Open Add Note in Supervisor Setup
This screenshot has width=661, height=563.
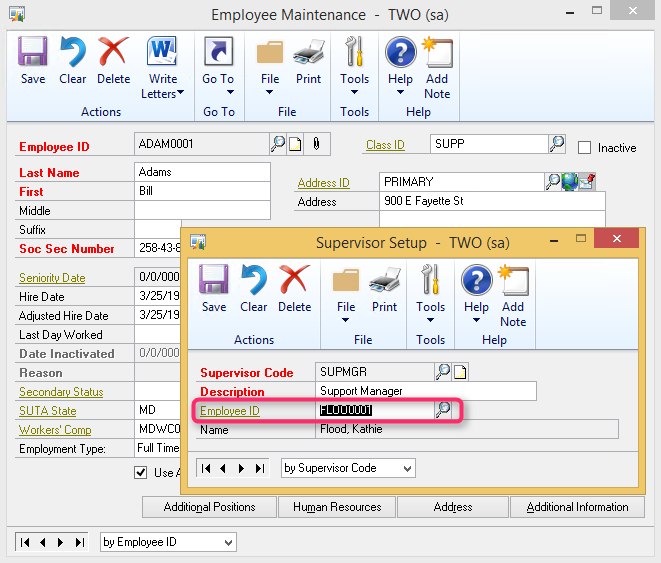(x=513, y=295)
